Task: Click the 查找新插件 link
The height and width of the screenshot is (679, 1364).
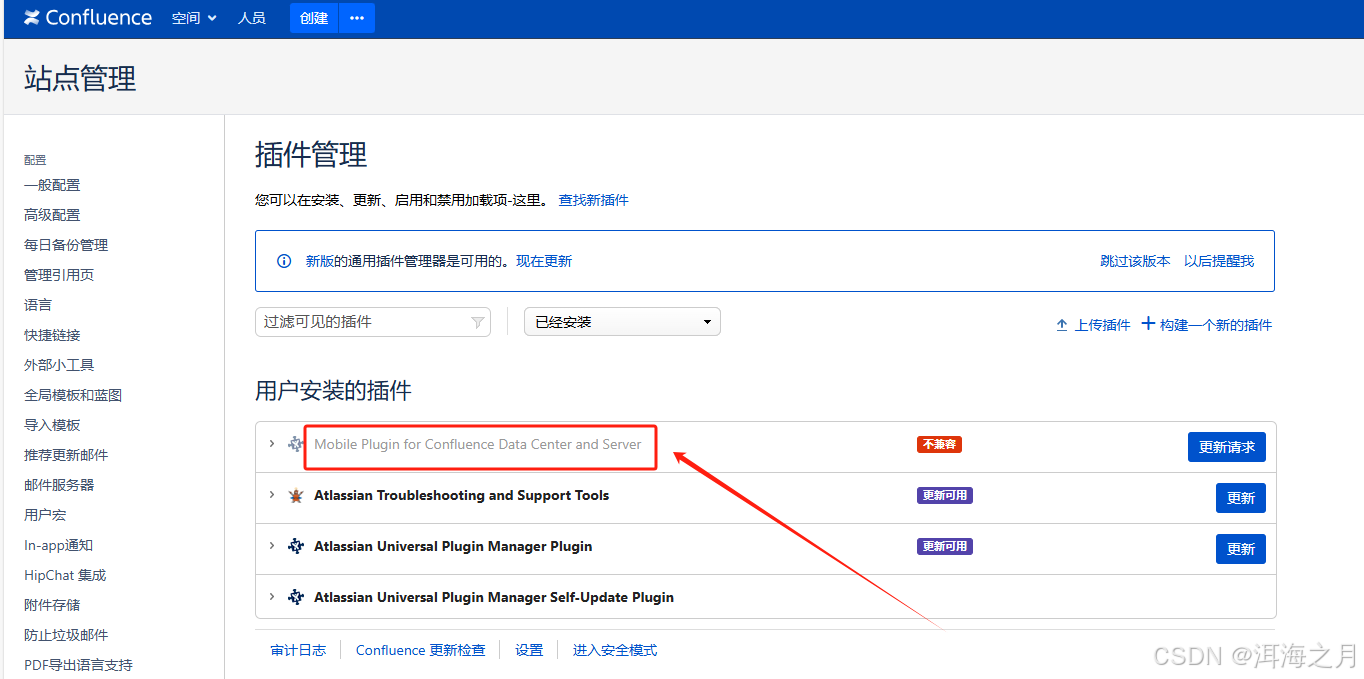Action: point(593,200)
